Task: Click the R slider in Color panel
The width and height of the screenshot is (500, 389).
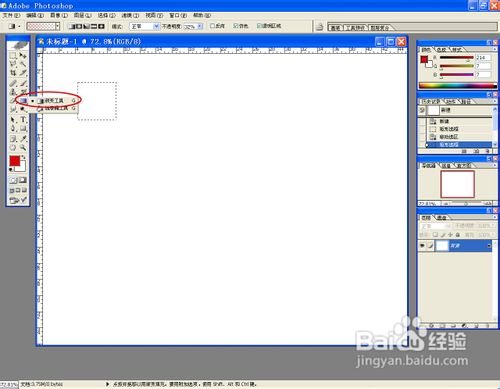Action: point(456,58)
